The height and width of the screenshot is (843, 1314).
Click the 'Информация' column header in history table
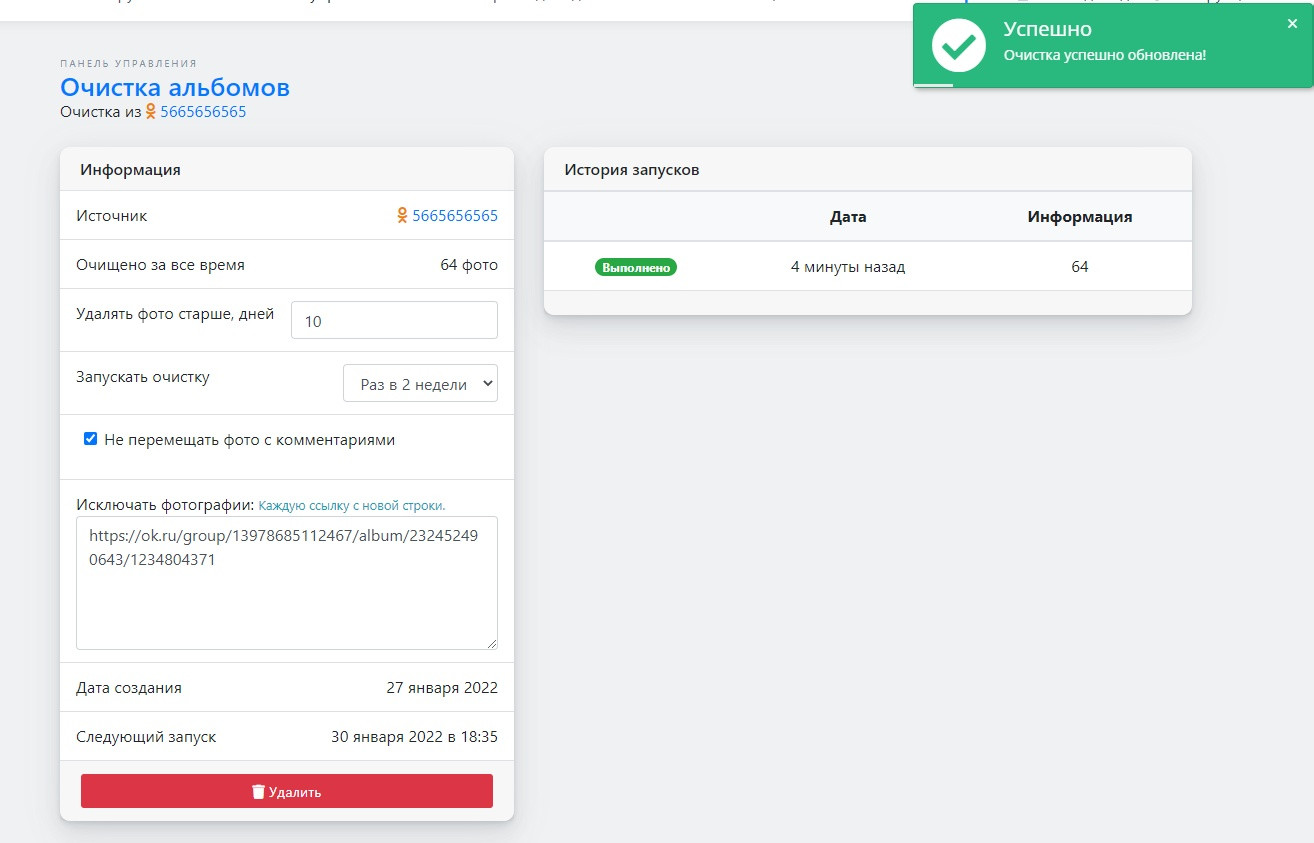[x=1079, y=217]
